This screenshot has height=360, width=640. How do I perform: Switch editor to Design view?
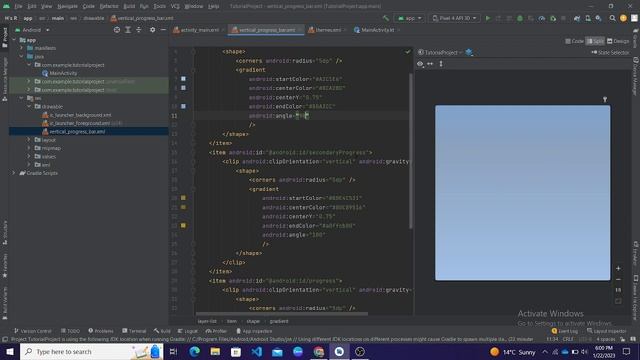tap(618, 41)
